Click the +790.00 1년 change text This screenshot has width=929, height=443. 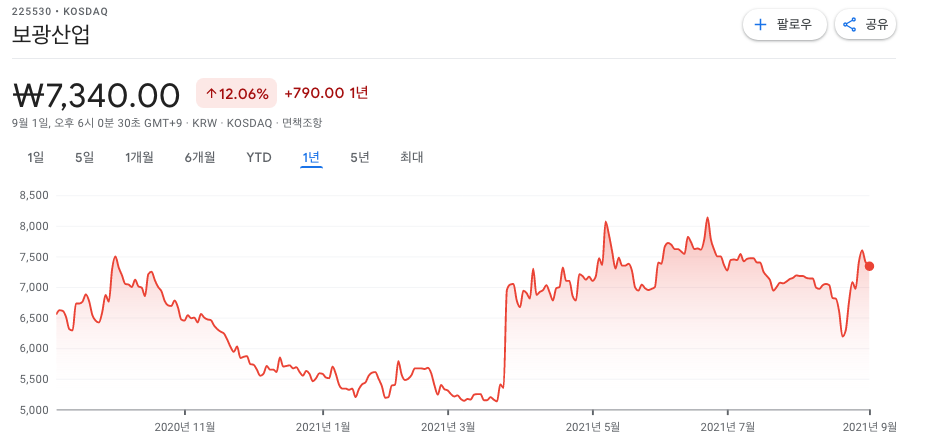(326, 93)
